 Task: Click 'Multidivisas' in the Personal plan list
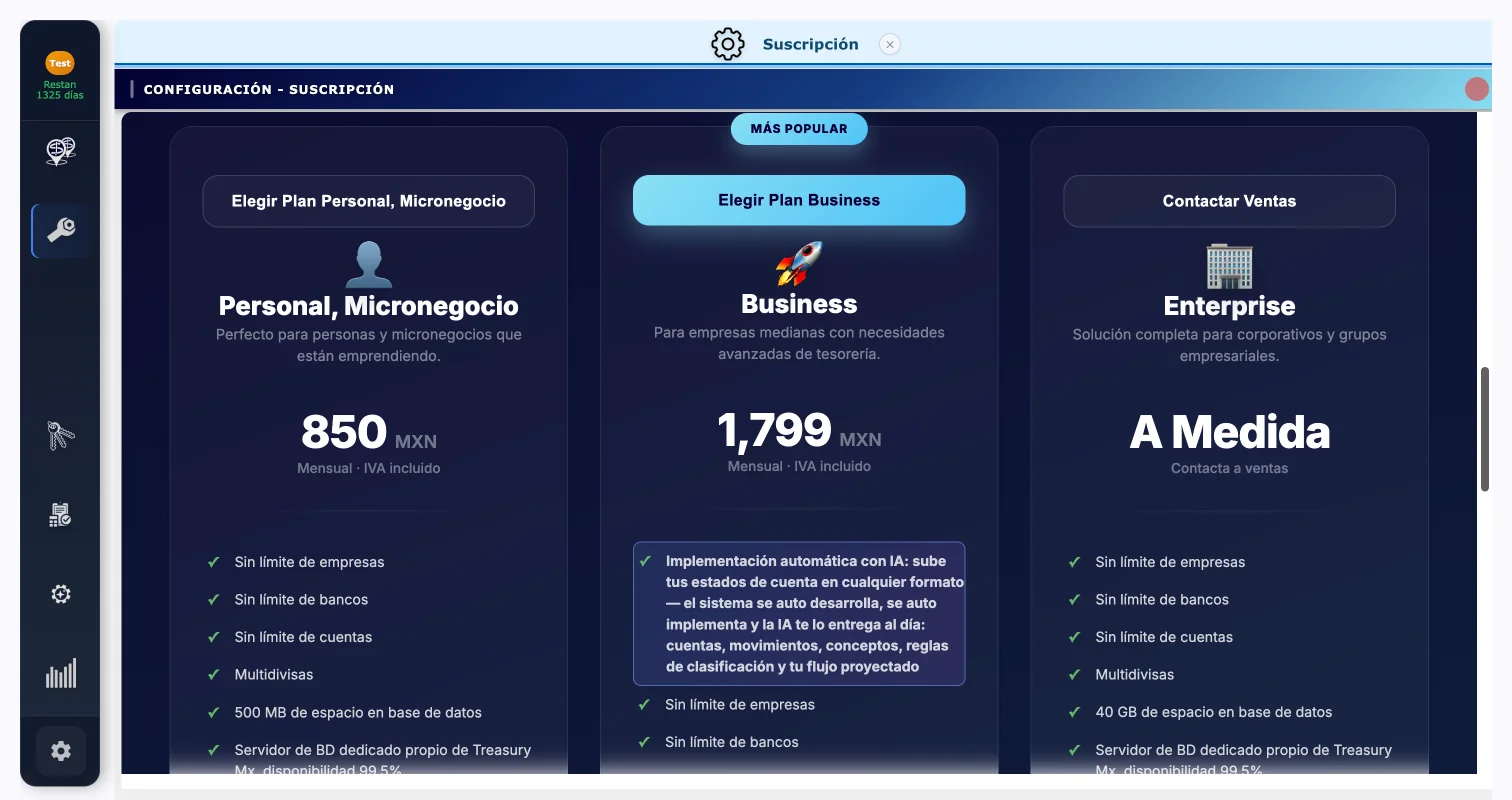pos(274,675)
